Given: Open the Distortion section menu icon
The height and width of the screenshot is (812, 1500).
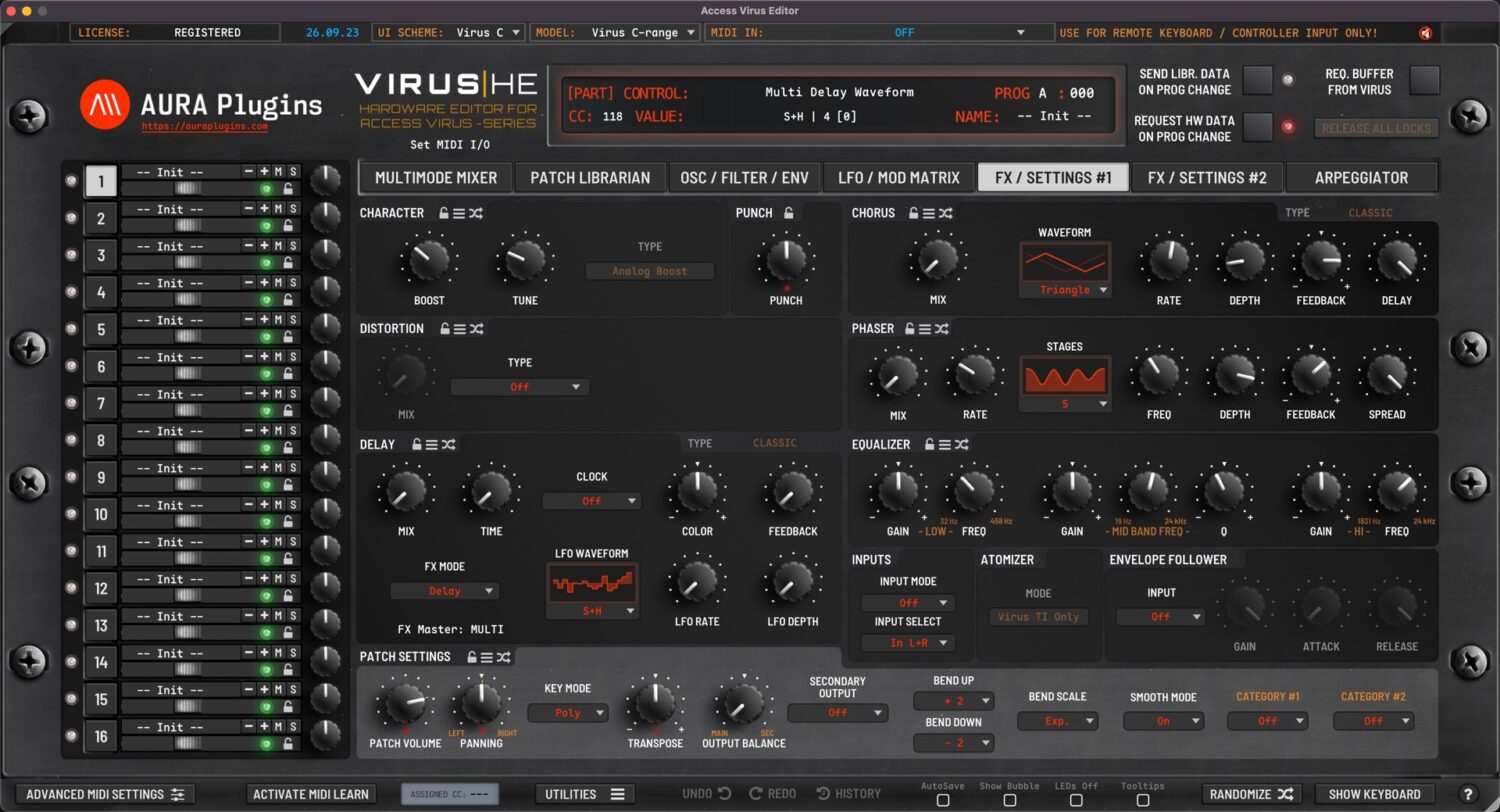Looking at the screenshot, I should 459,328.
